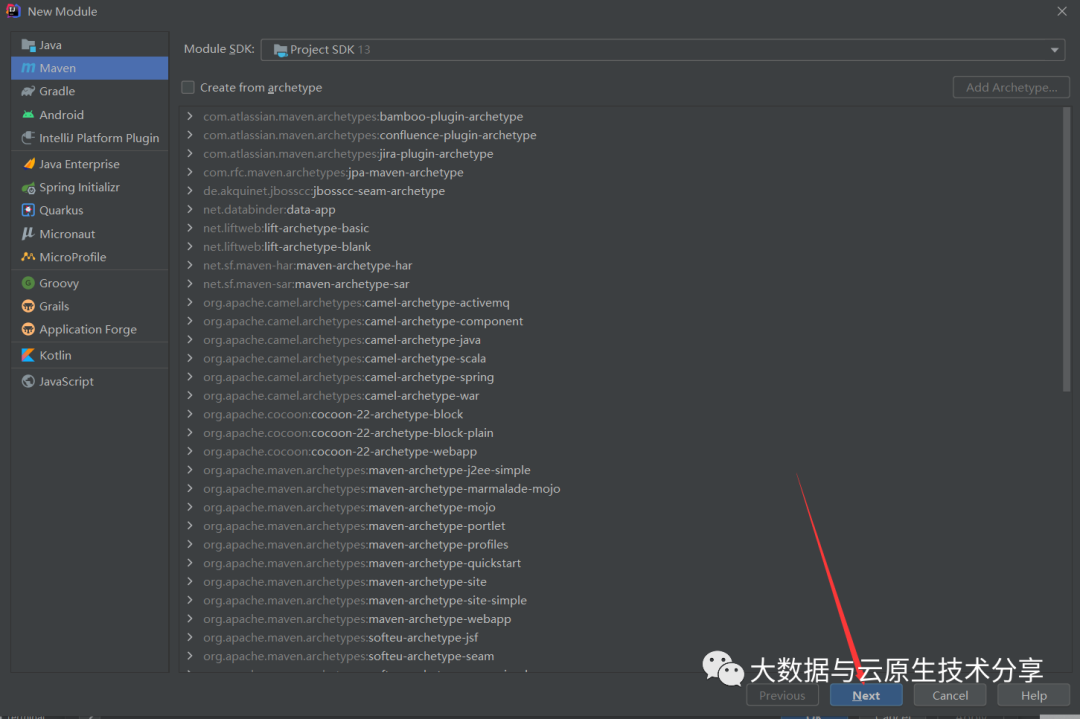This screenshot has width=1080, height=719.
Task: Select Spring Initializr module type
Action: coord(90,187)
